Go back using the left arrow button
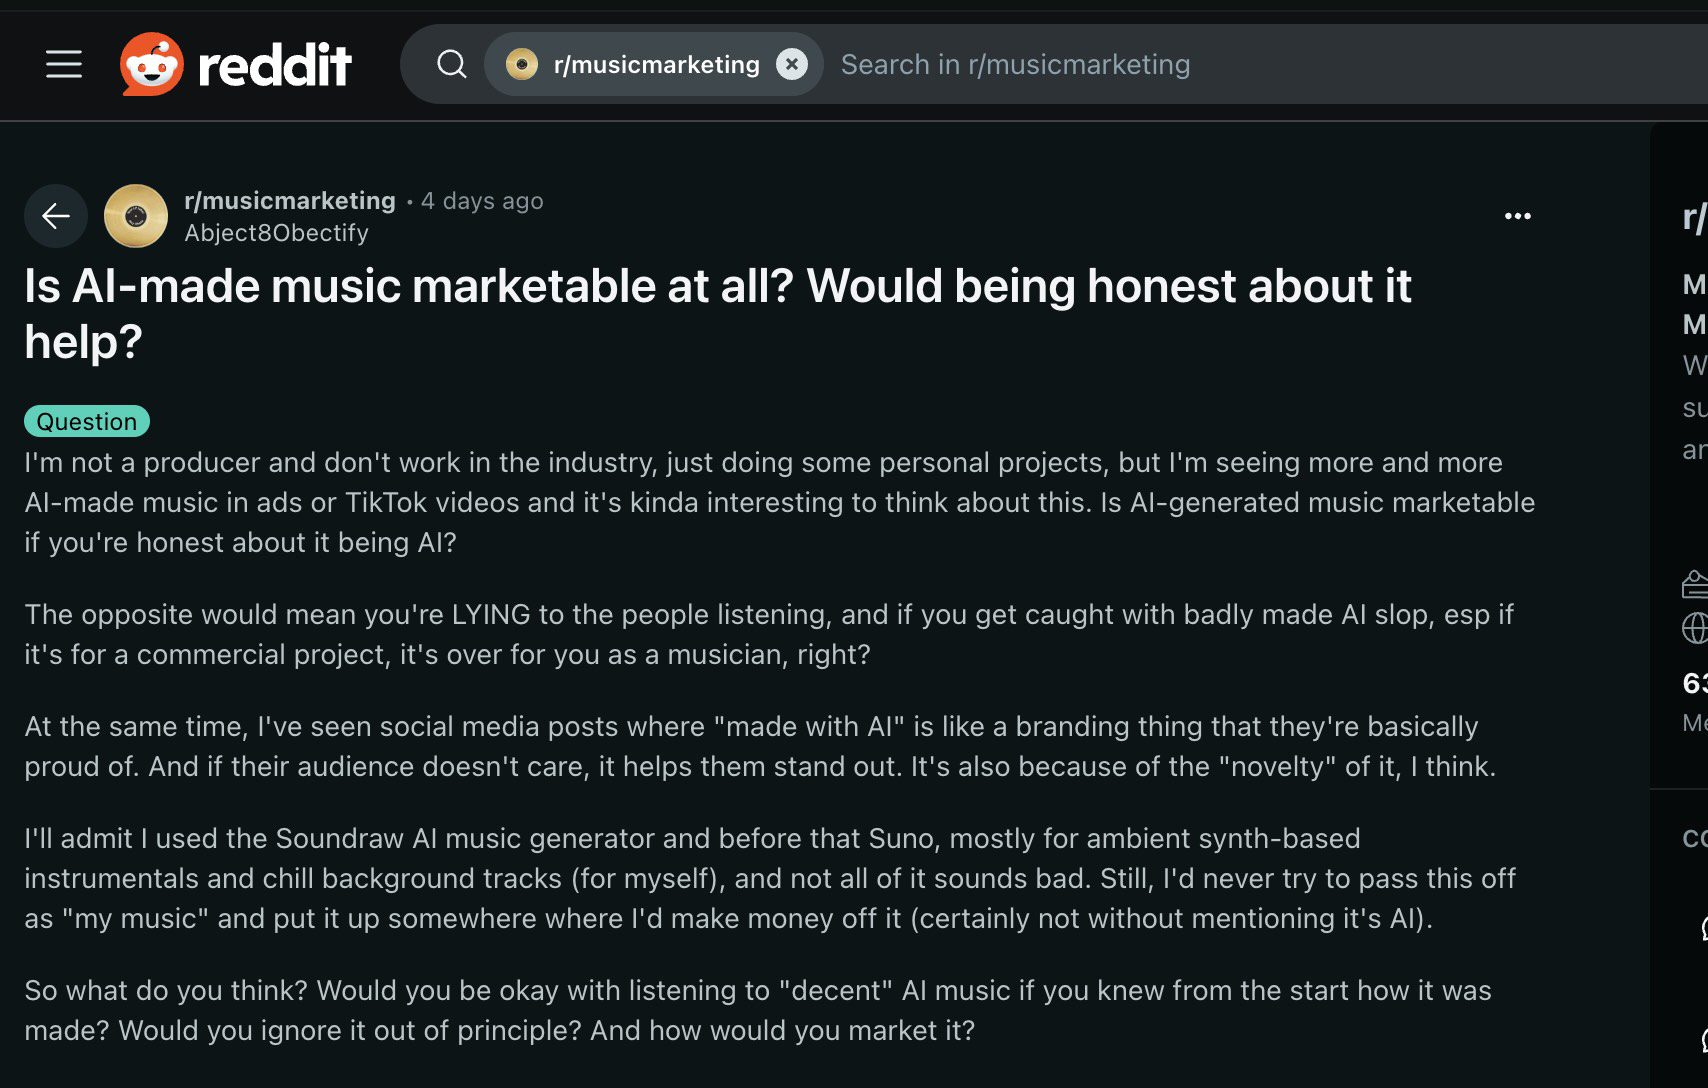Image resolution: width=1708 pixels, height=1088 pixels. 56,216
